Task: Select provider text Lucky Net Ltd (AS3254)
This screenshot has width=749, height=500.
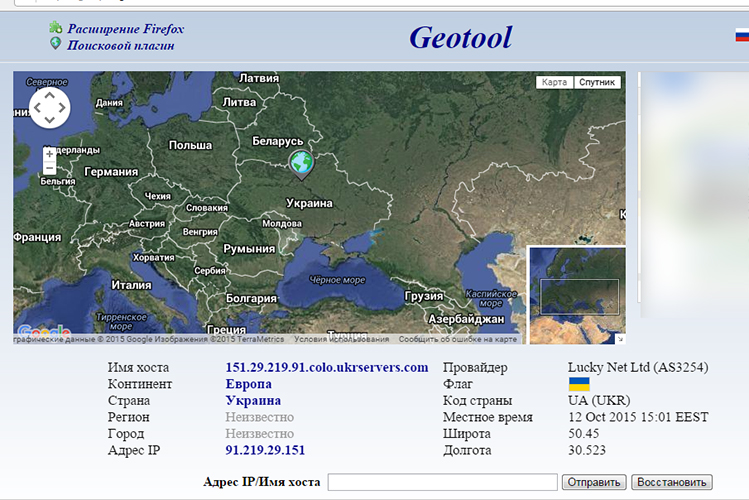Action: (x=638, y=367)
